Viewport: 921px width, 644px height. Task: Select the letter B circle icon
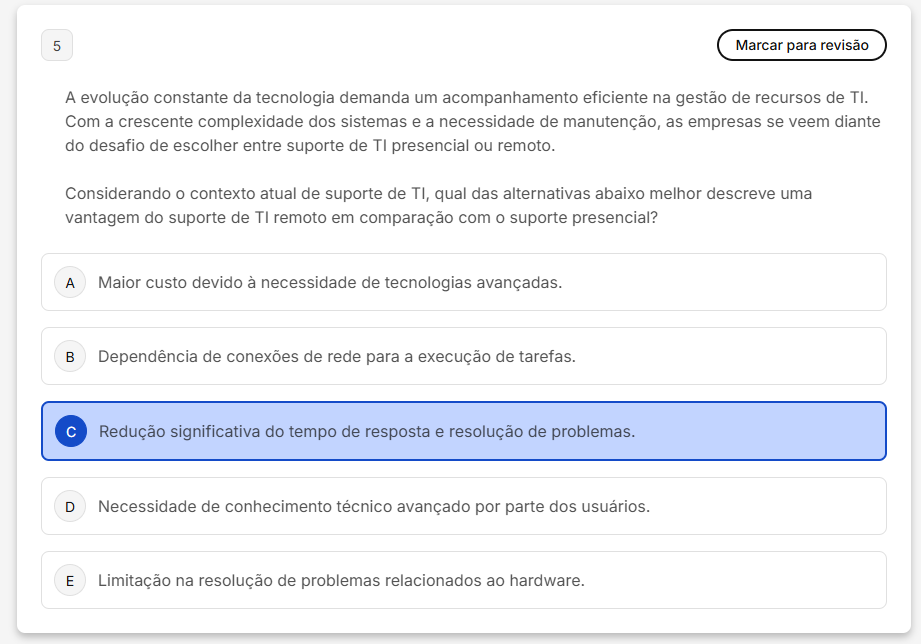tap(70, 357)
